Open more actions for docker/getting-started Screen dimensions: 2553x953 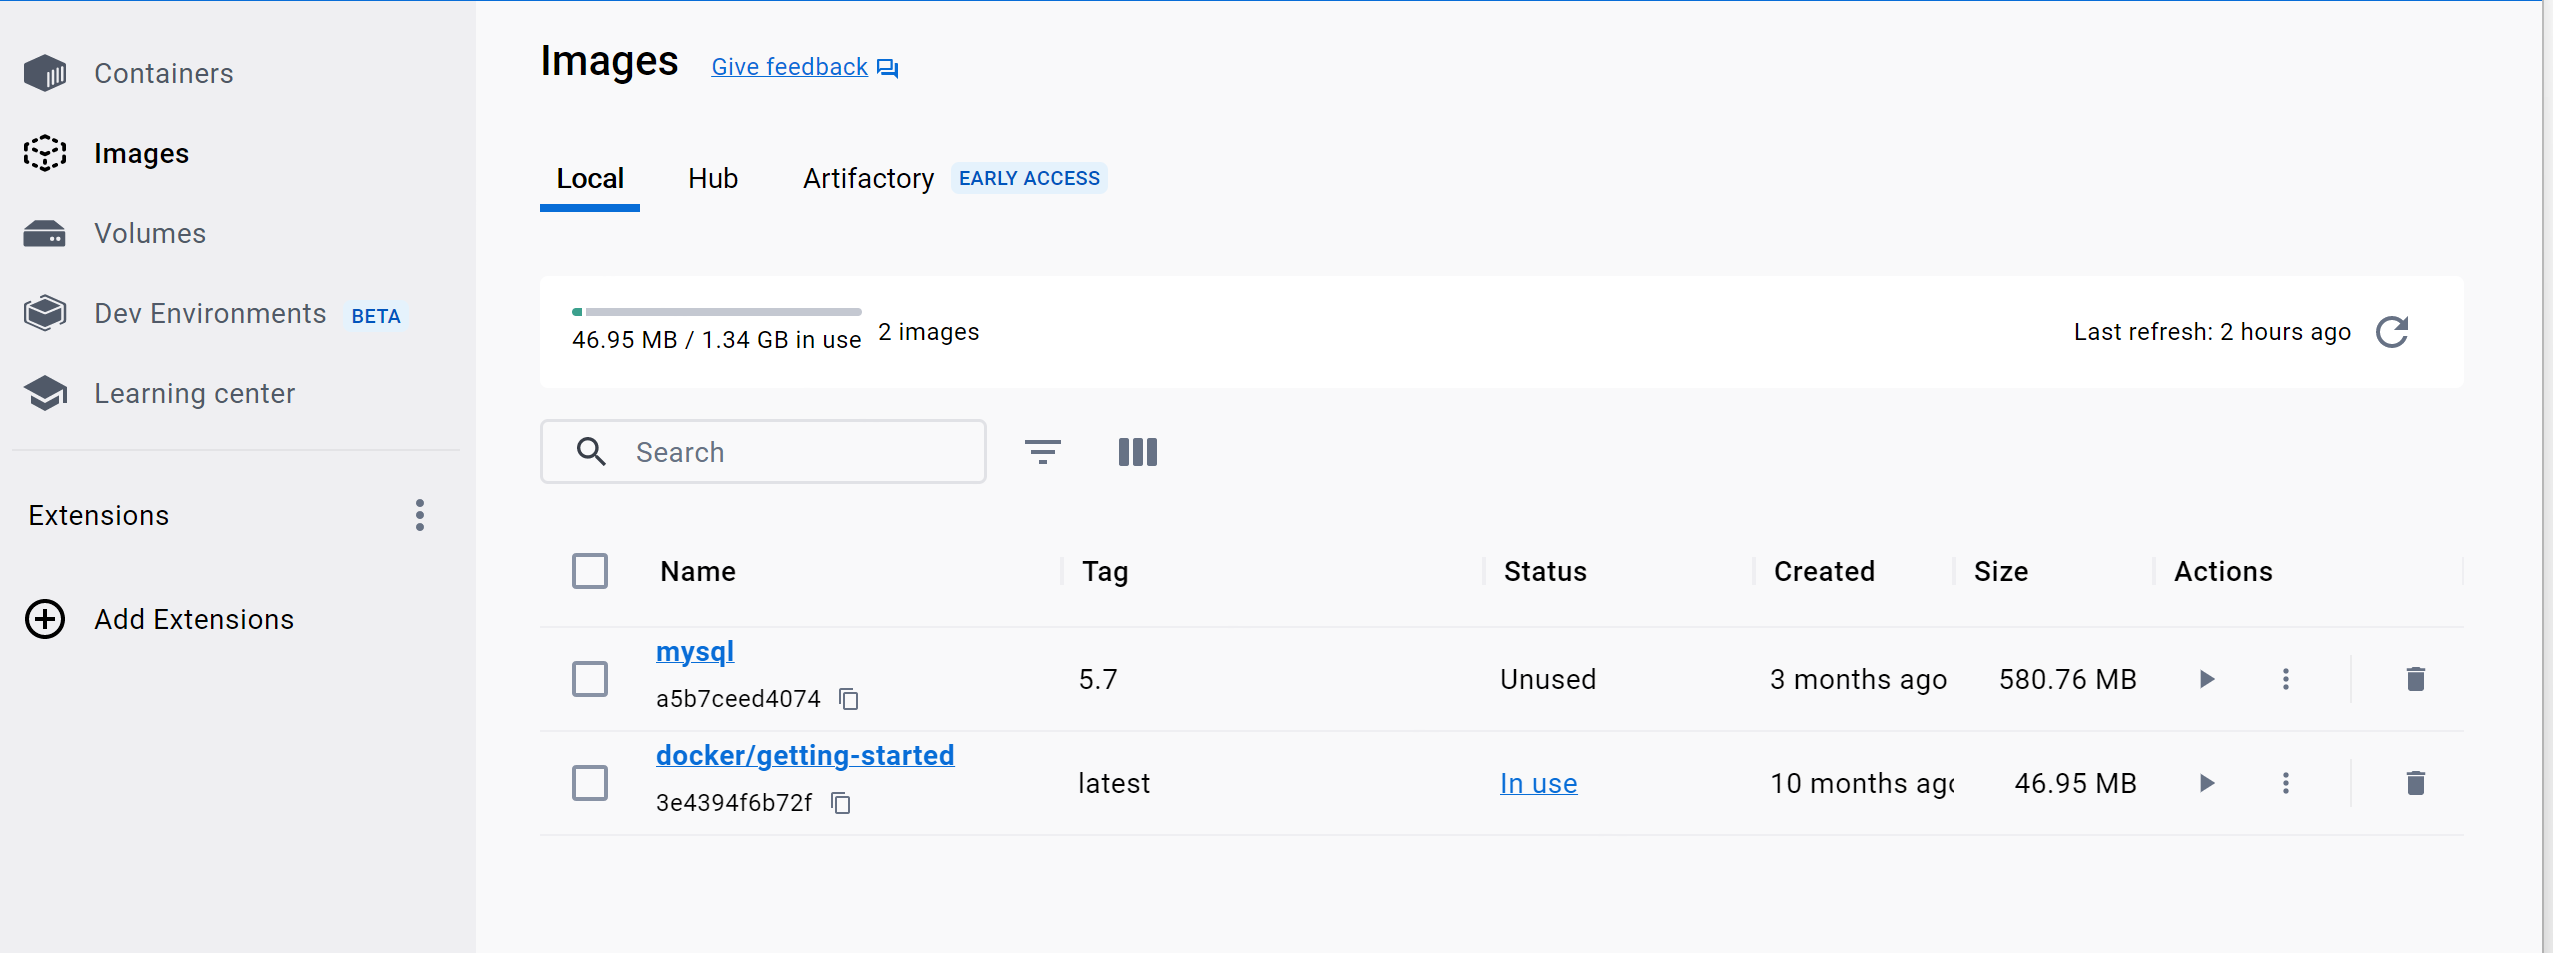(x=2286, y=782)
